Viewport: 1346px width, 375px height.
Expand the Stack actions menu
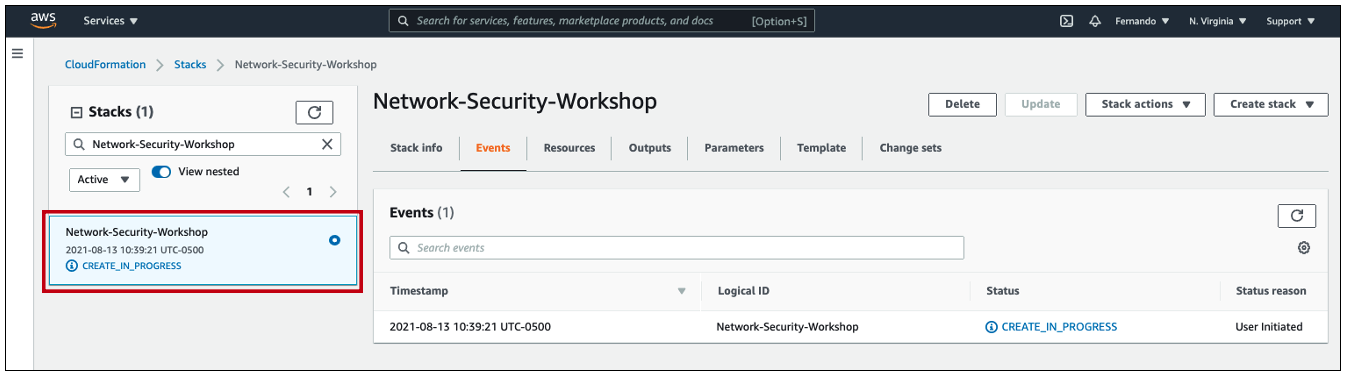[x=1145, y=104]
